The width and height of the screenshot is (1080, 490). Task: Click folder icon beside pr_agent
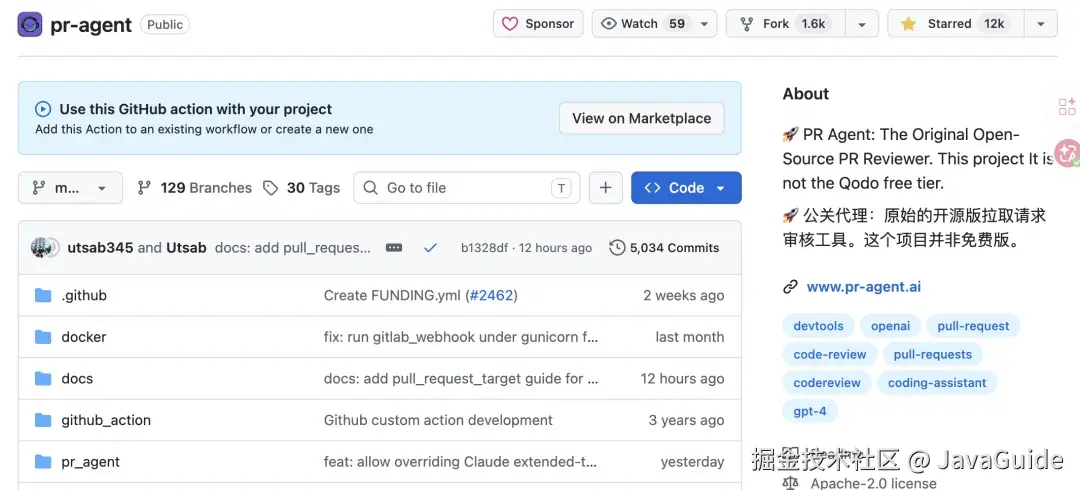coord(43,462)
